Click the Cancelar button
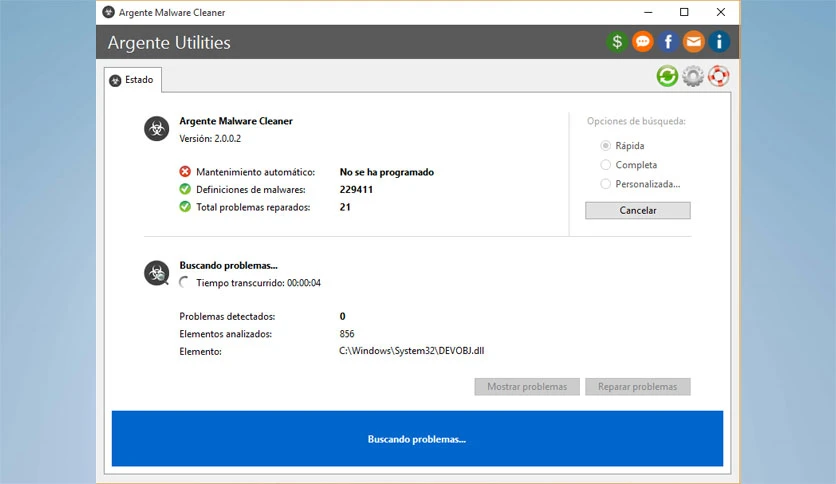 (638, 211)
